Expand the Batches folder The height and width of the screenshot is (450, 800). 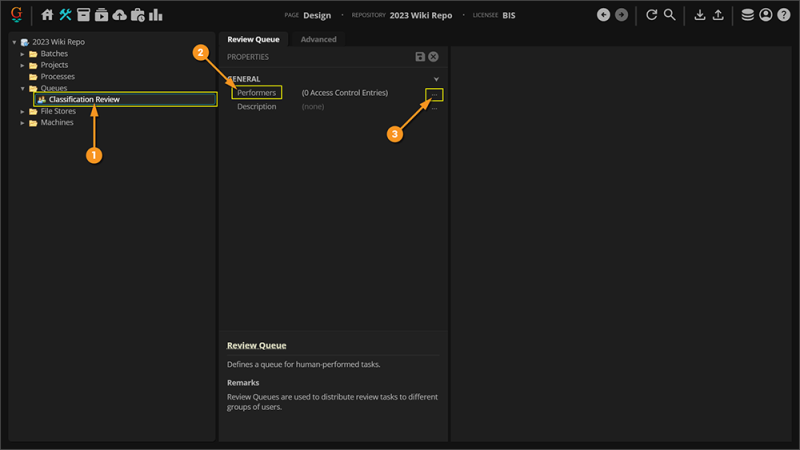23,54
